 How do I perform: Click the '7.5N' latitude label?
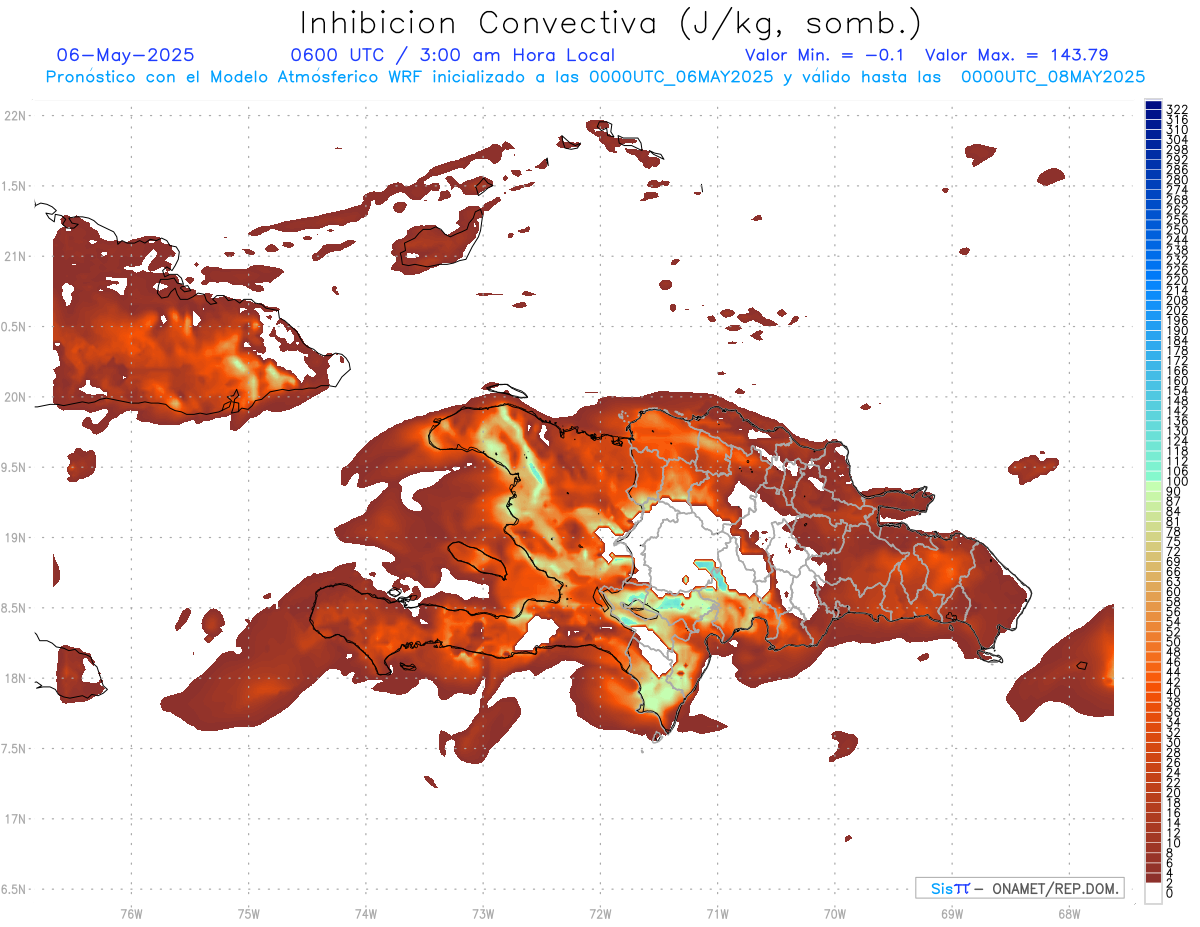14,748
